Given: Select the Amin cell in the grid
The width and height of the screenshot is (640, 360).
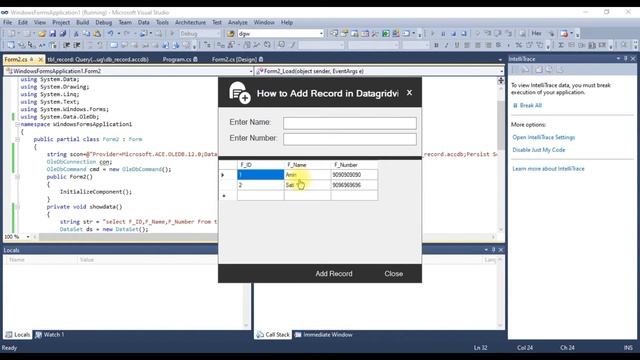Looking at the screenshot, I should point(307,175).
